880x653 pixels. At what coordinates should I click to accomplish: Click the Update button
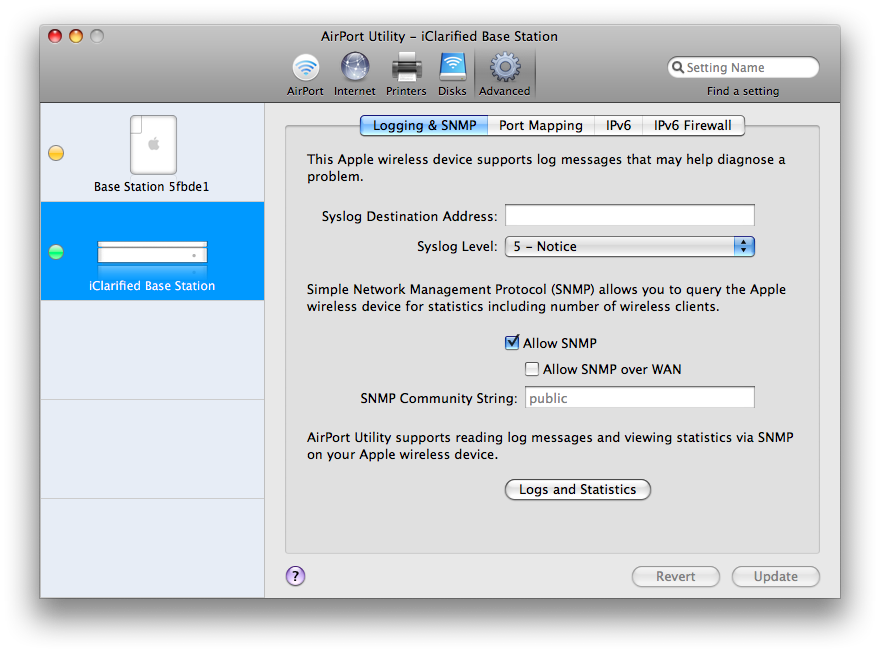click(776, 576)
